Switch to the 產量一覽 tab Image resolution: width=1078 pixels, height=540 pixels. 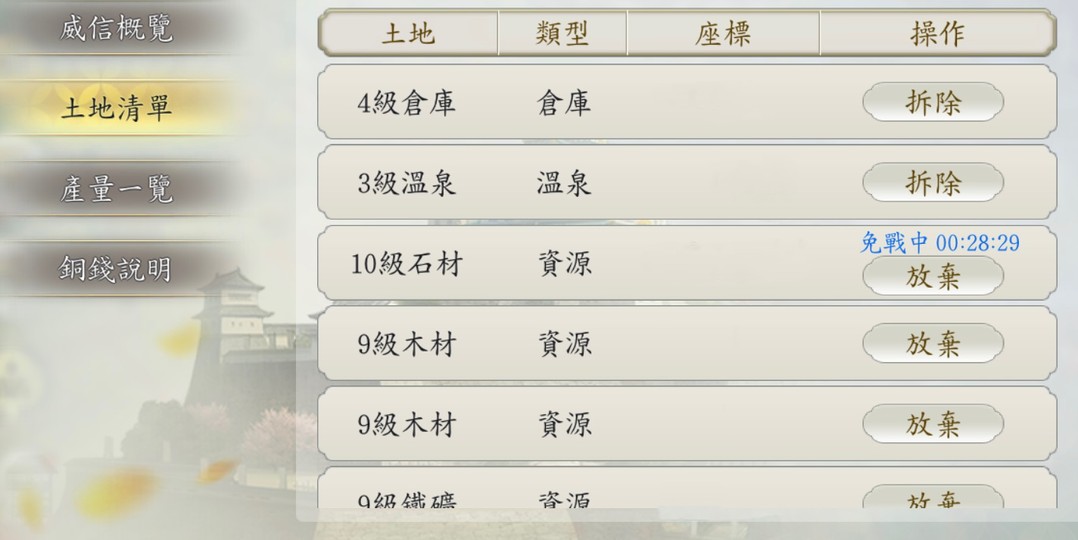(x=116, y=189)
